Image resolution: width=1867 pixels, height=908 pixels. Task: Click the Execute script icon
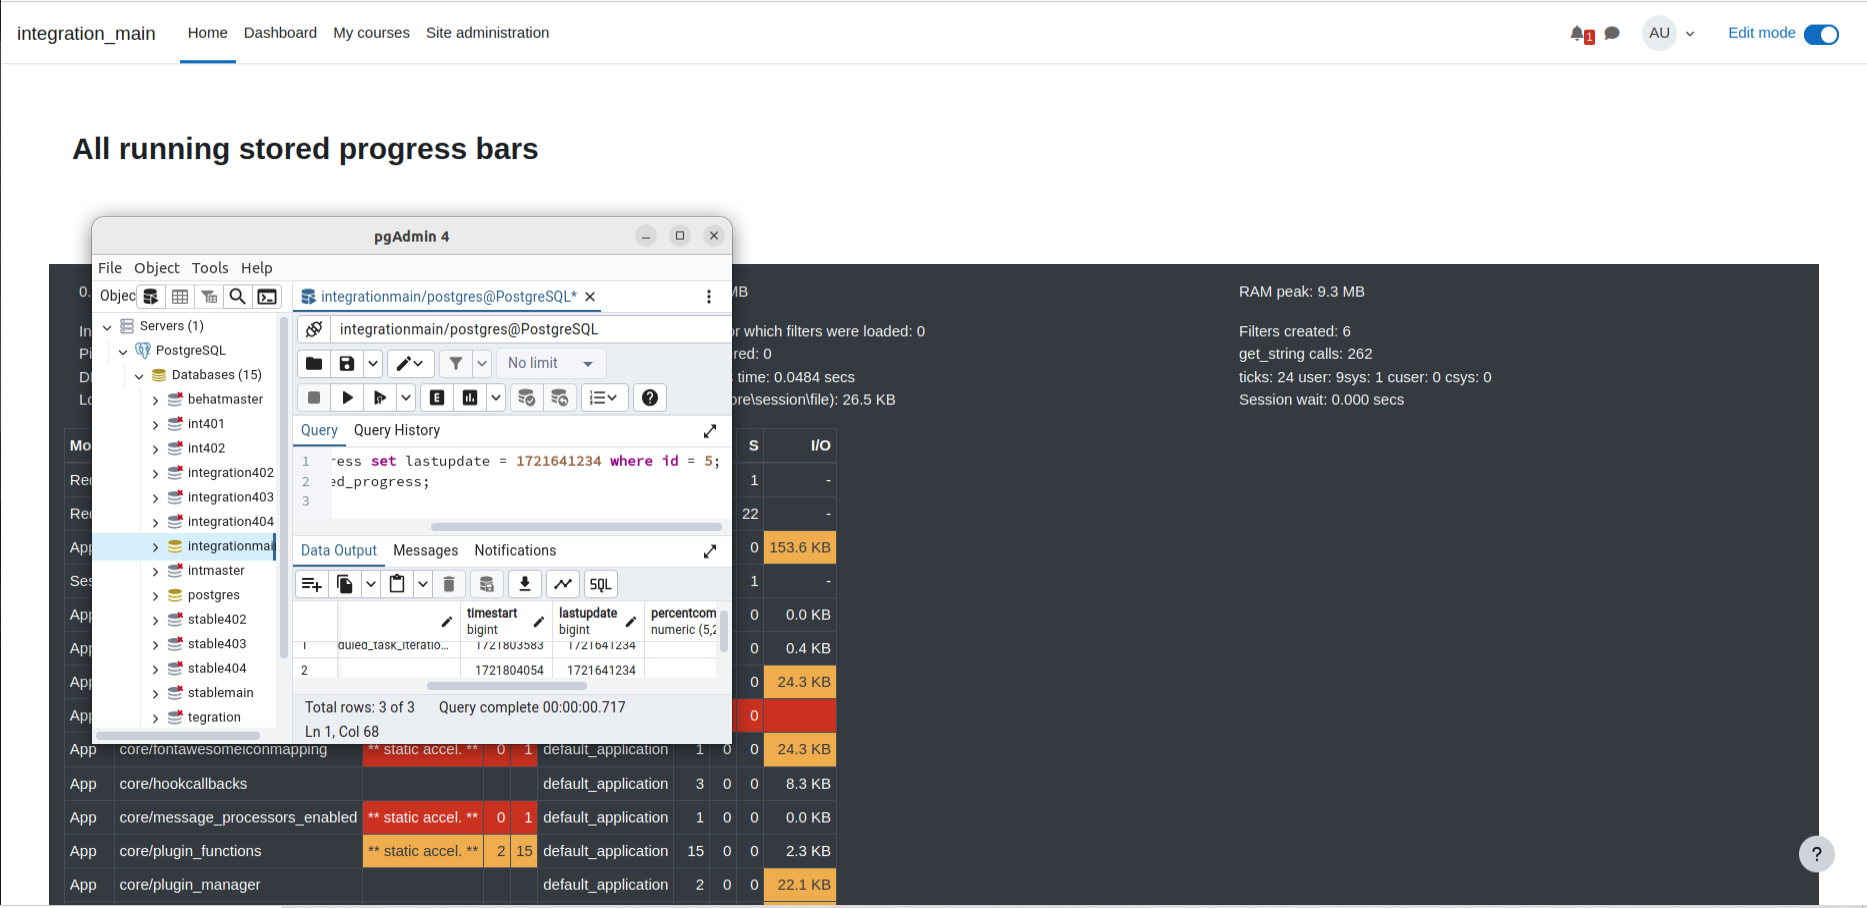click(x=380, y=397)
